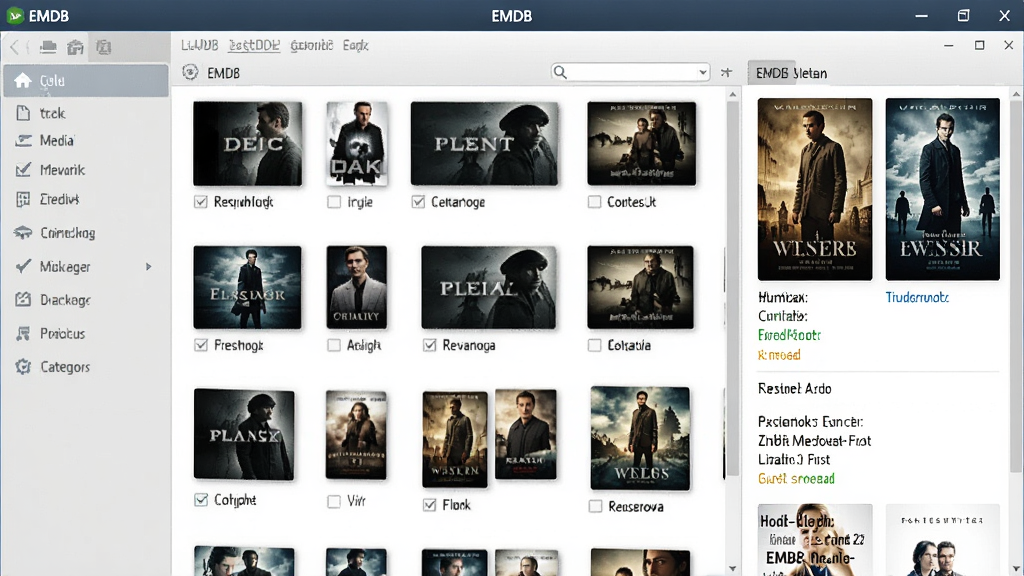Check the Irgie checkbox

tap(334, 202)
